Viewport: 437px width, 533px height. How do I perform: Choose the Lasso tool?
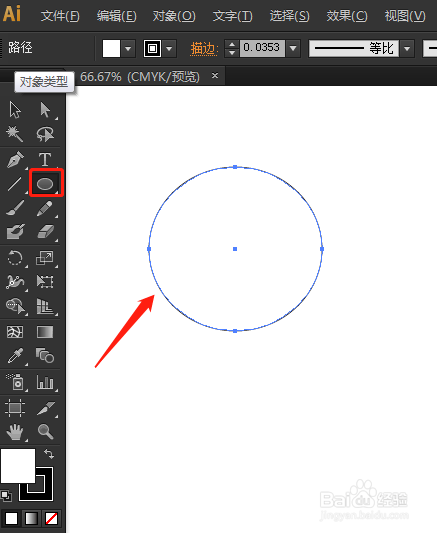click(x=45, y=134)
